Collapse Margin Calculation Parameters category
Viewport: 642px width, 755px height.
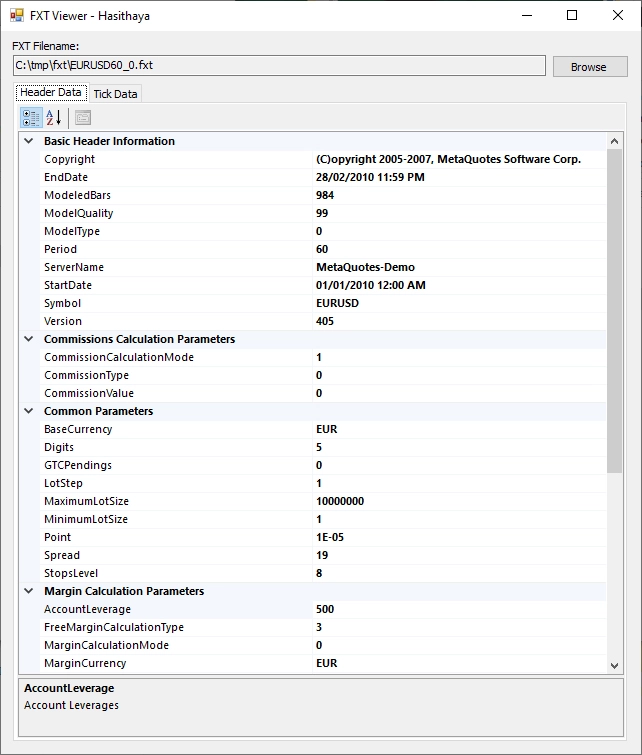point(29,591)
